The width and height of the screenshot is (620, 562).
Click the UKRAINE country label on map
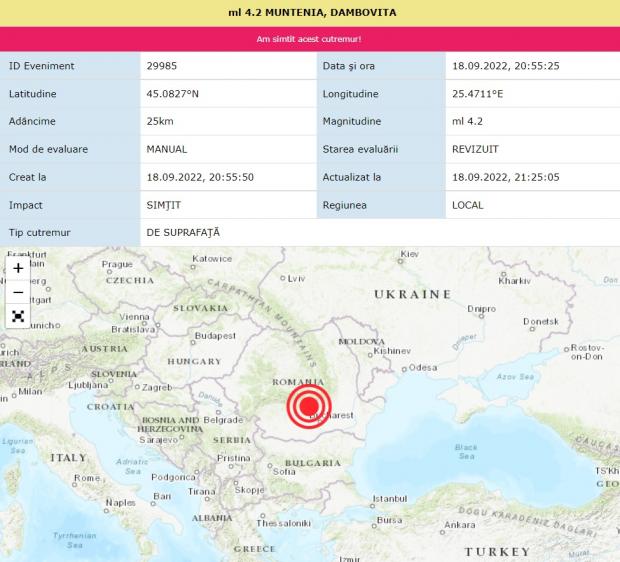(412, 294)
